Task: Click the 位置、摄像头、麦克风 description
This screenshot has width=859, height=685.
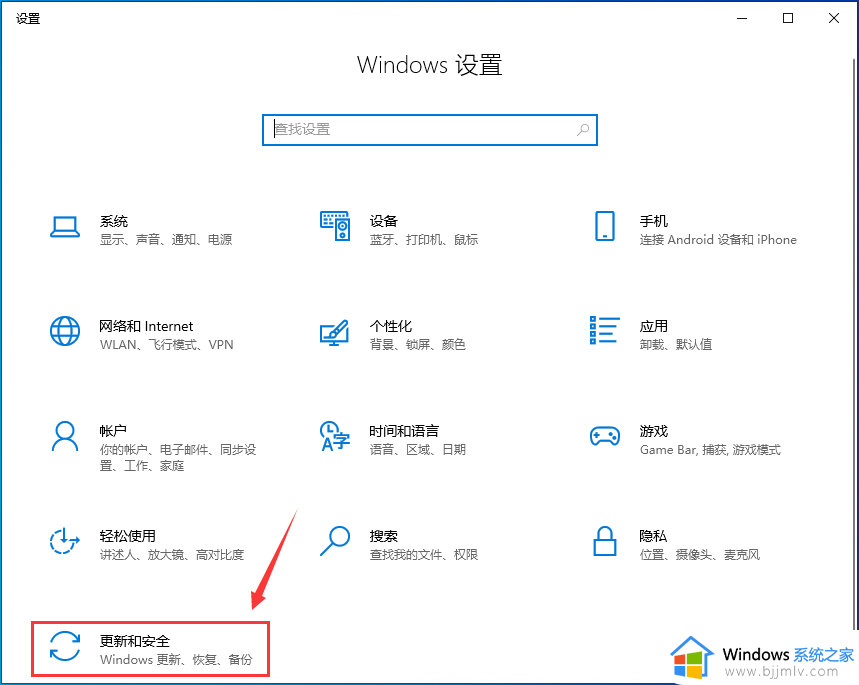Action: tap(700, 555)
